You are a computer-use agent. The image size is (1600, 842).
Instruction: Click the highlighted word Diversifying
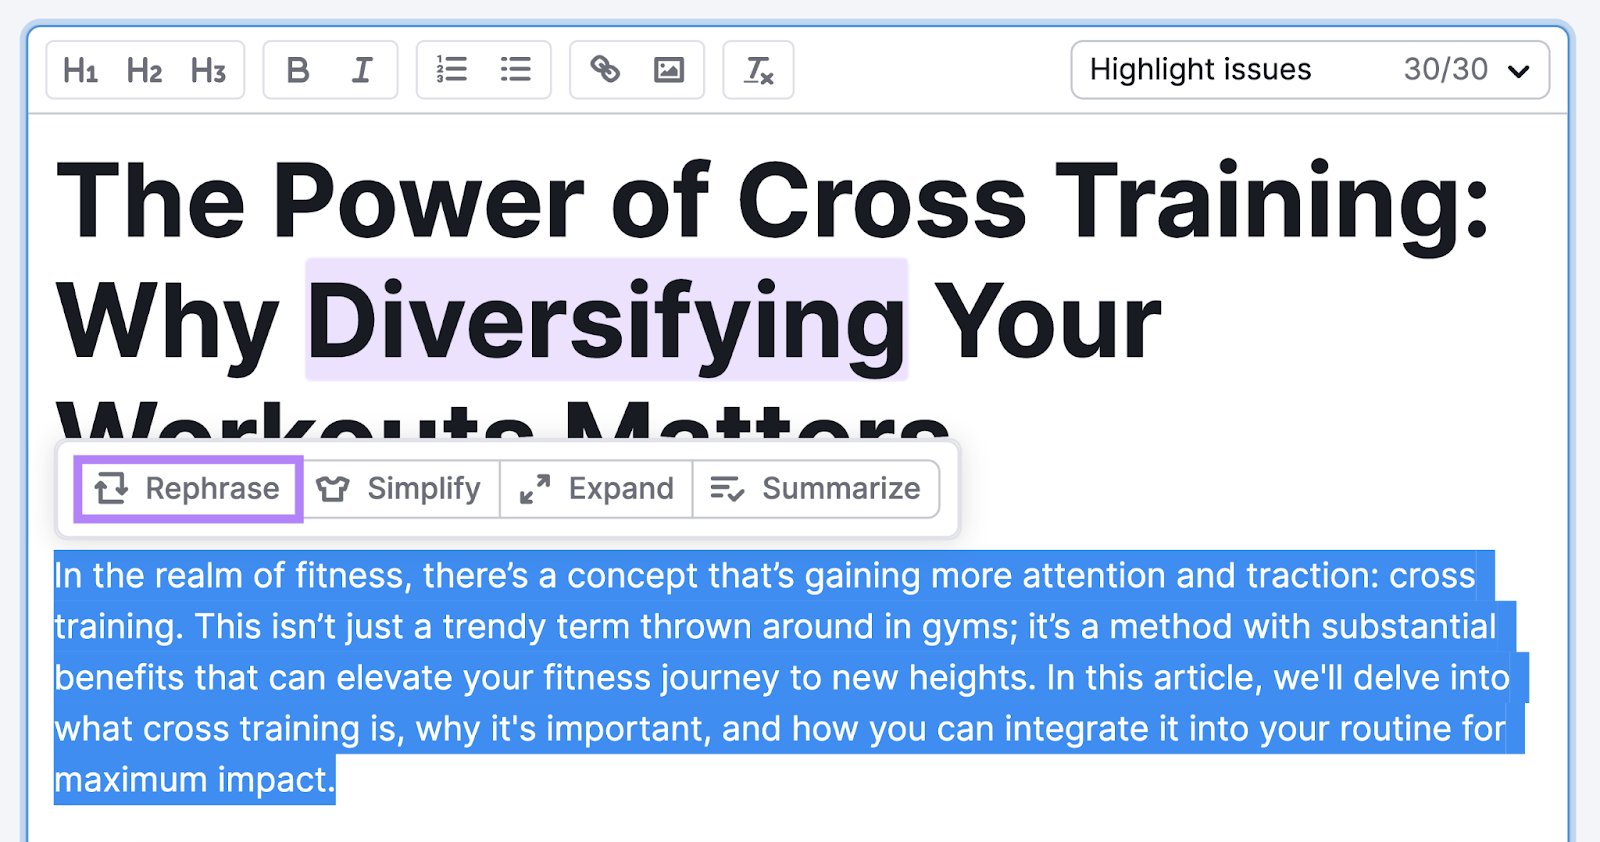coord(606,320)
